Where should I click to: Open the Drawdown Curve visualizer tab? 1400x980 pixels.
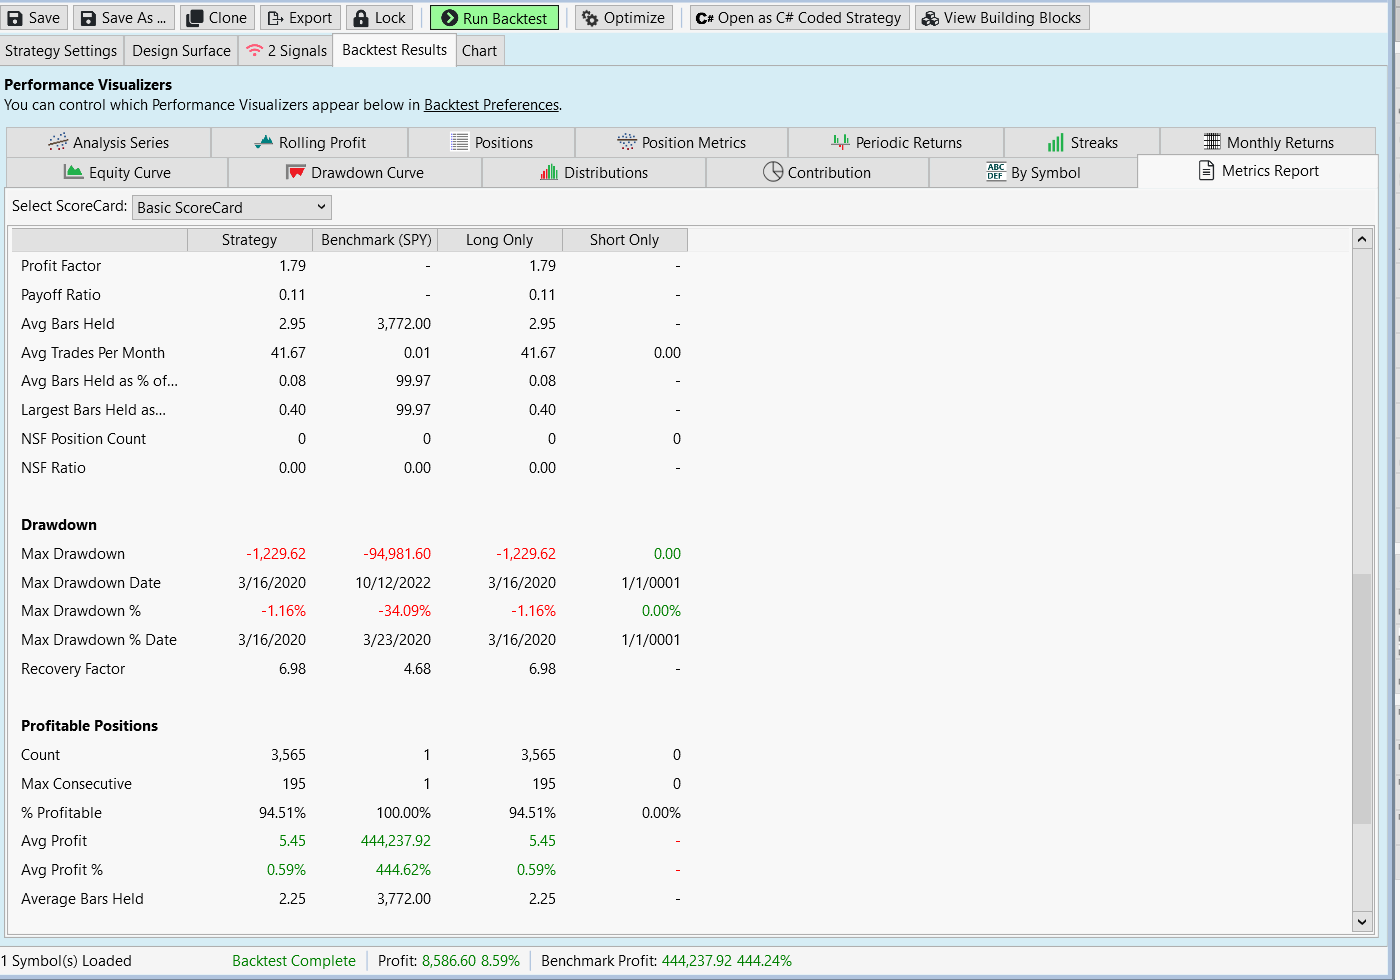[355, 173]
